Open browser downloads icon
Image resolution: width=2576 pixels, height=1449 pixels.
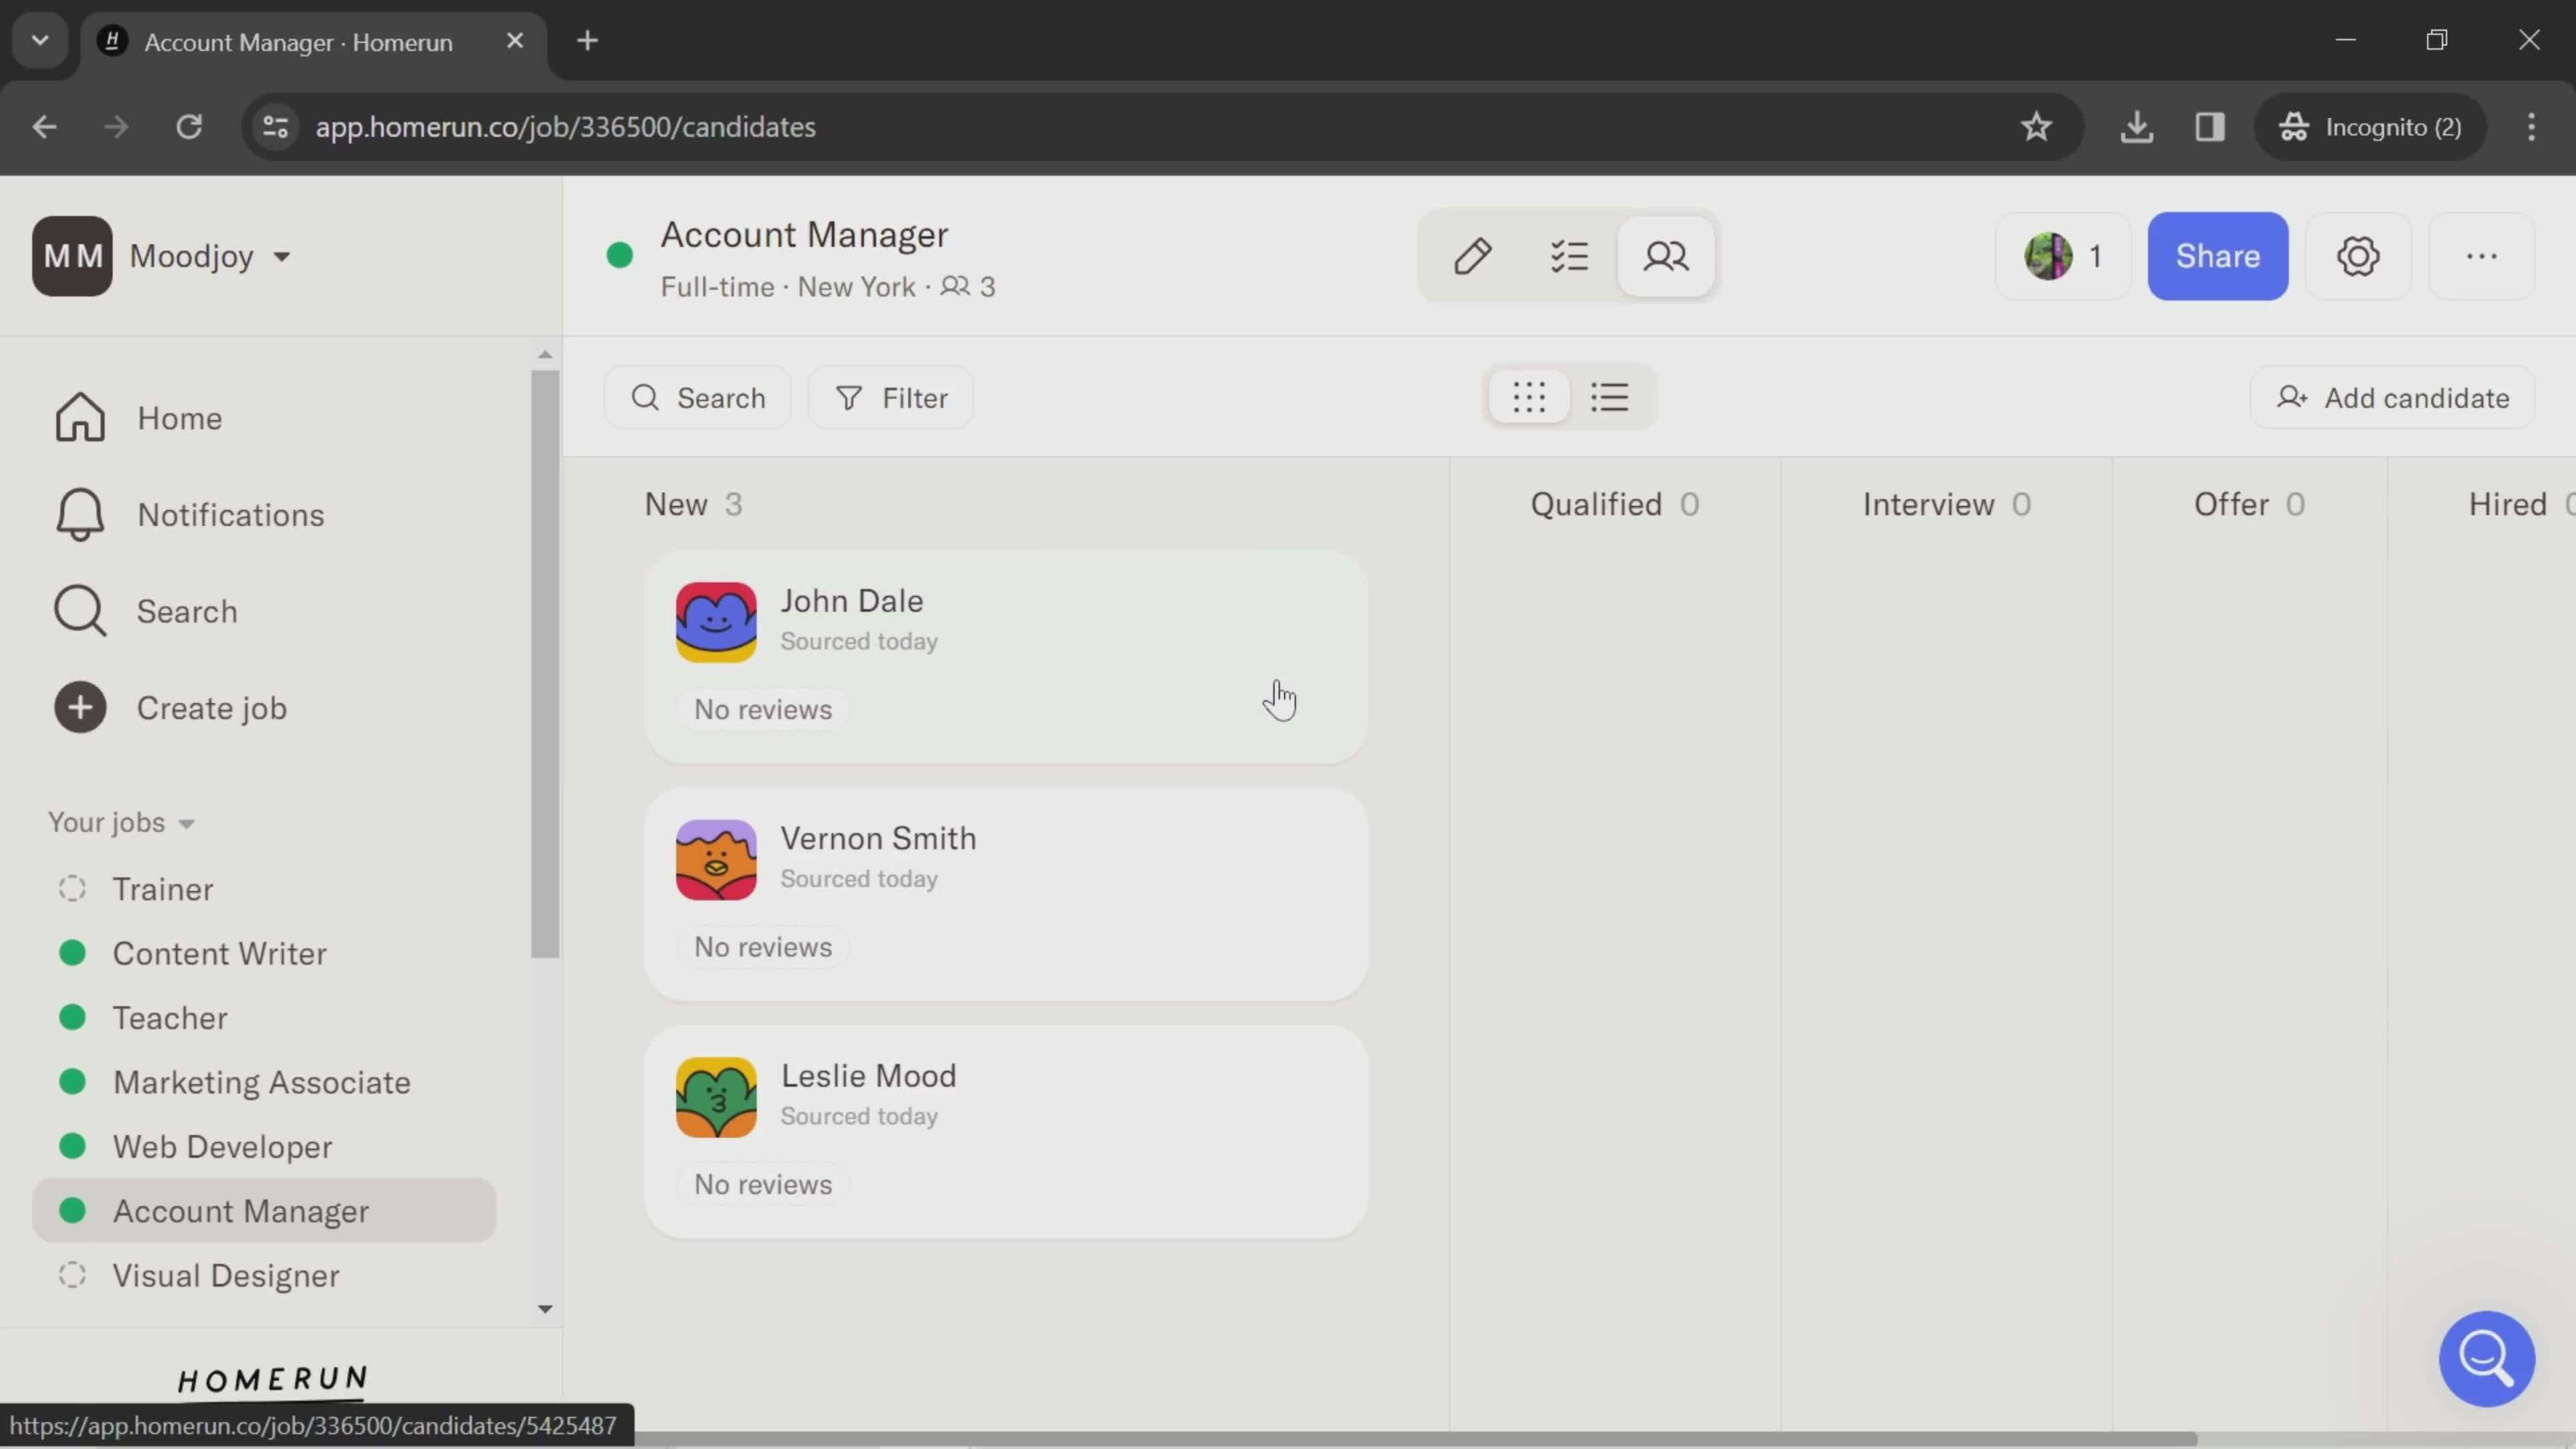(x=2136, y=127)
